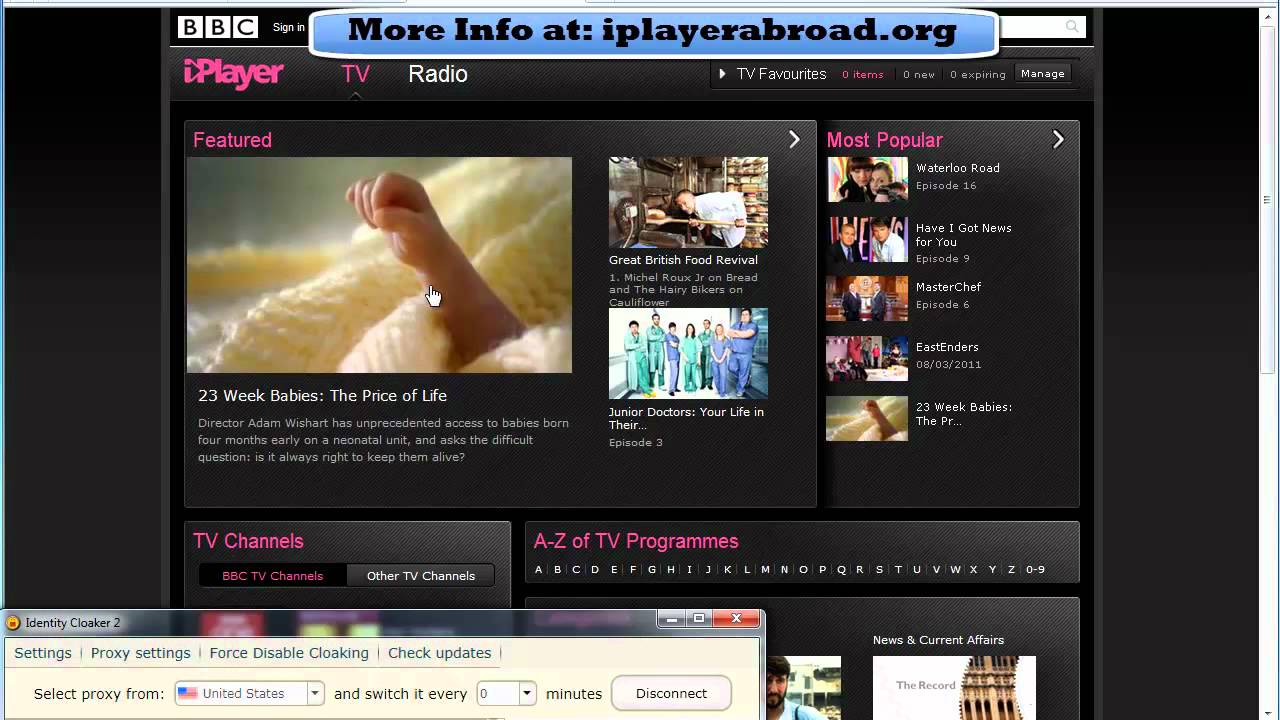Image resolution: width=1280 pixels, height=720 pixels.
Task: Maximize Identity Cloaker window
Action: coord(699,619)
